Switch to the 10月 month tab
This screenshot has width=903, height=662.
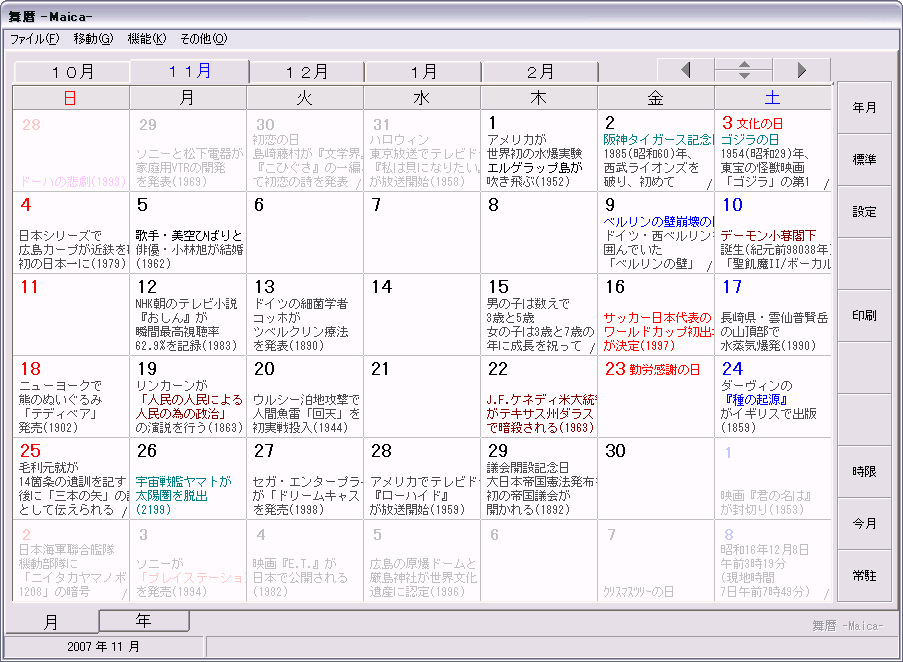[72, 72]
